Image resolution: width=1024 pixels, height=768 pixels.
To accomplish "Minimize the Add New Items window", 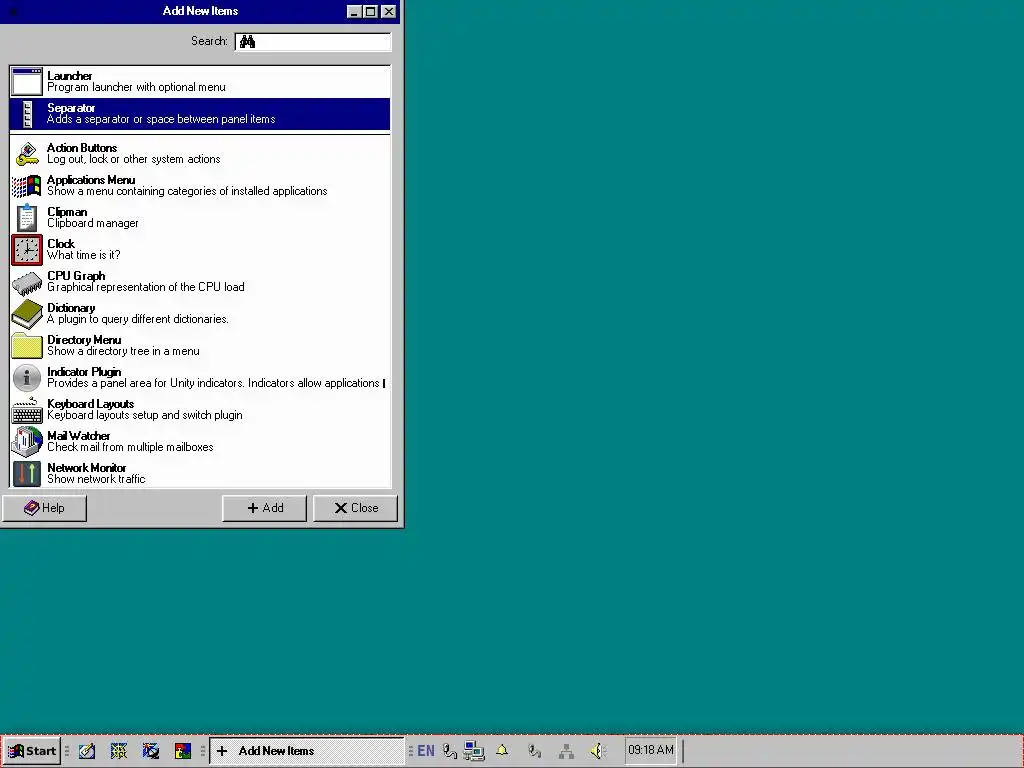I will click(x=353, y=12).
